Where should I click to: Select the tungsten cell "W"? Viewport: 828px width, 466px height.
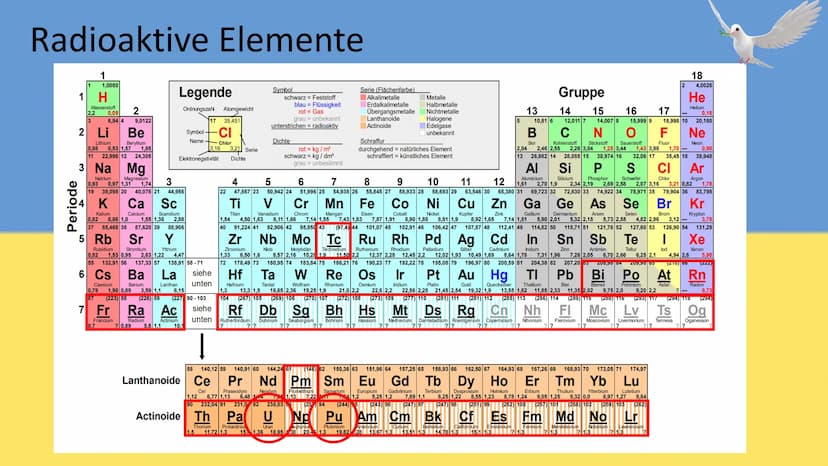click(x=301, y=276)
